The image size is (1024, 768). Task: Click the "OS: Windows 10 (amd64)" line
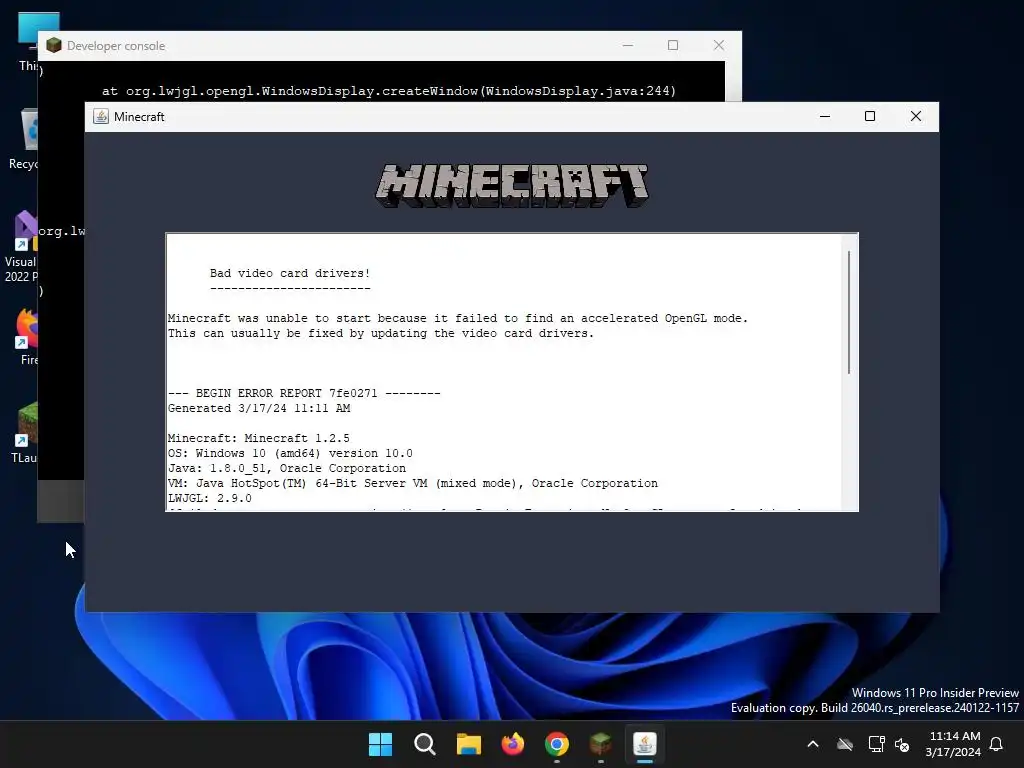coord(290,453)
